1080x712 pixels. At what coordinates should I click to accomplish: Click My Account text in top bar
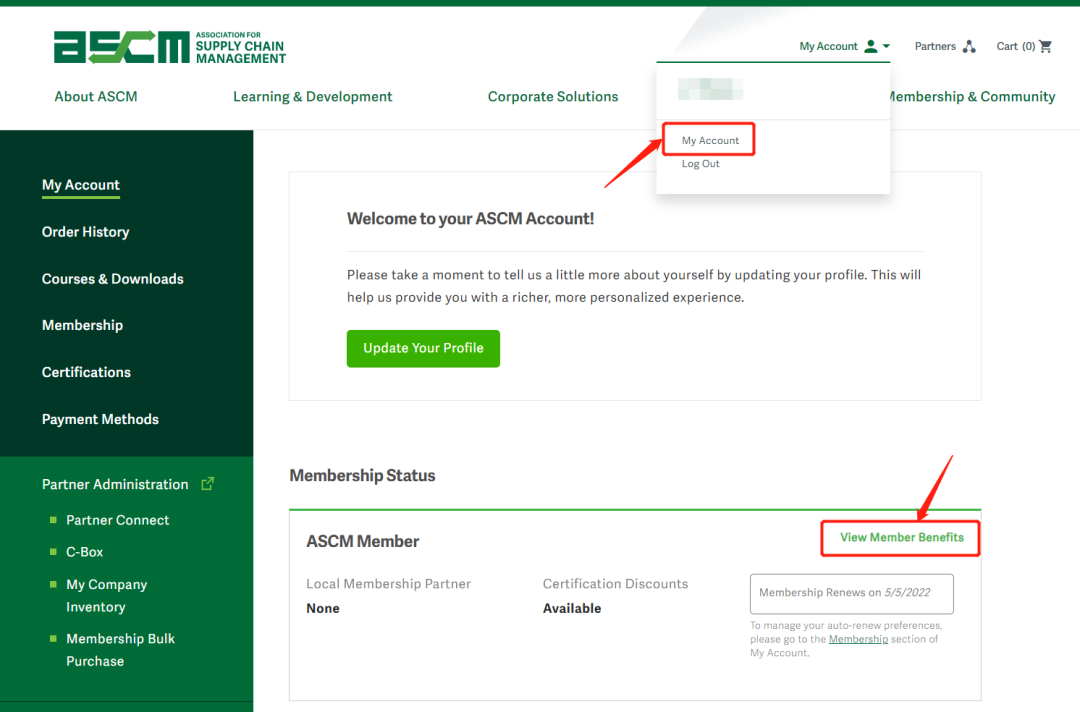click(x=829, y=46)
